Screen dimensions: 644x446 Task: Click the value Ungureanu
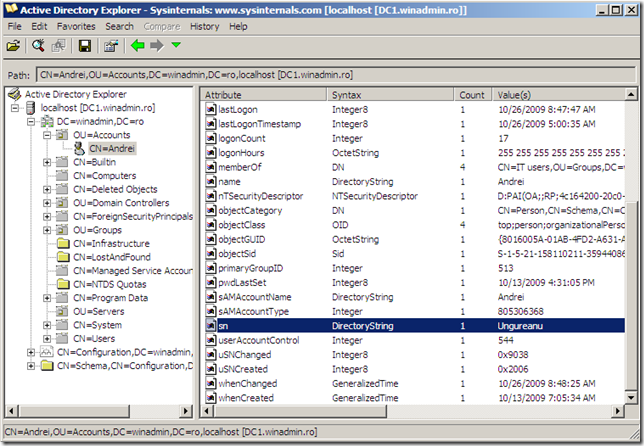click(x=520, y=326)
